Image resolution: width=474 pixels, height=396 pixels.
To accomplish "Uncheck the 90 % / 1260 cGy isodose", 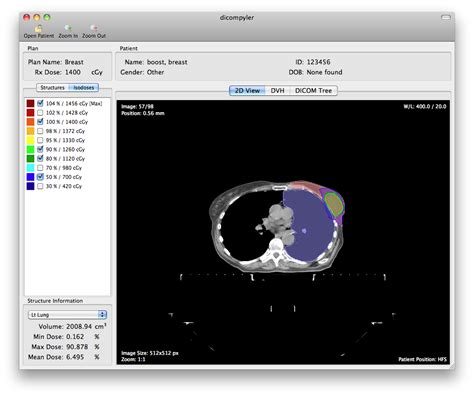I will (x=40, y=149).
